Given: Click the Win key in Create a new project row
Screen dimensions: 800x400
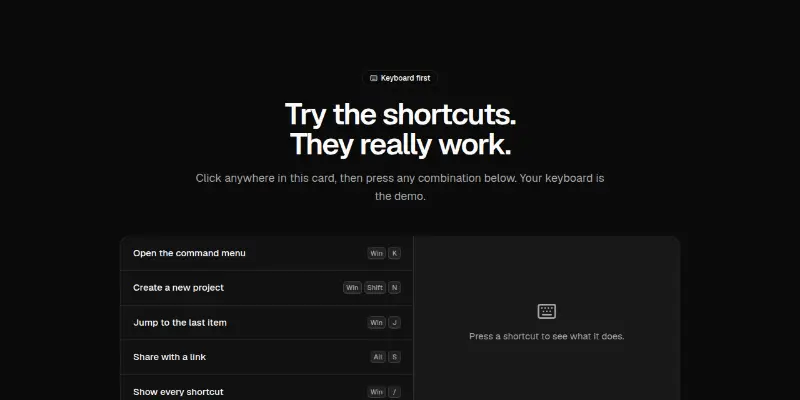Looking at the screenshot, I should point(353,288).
